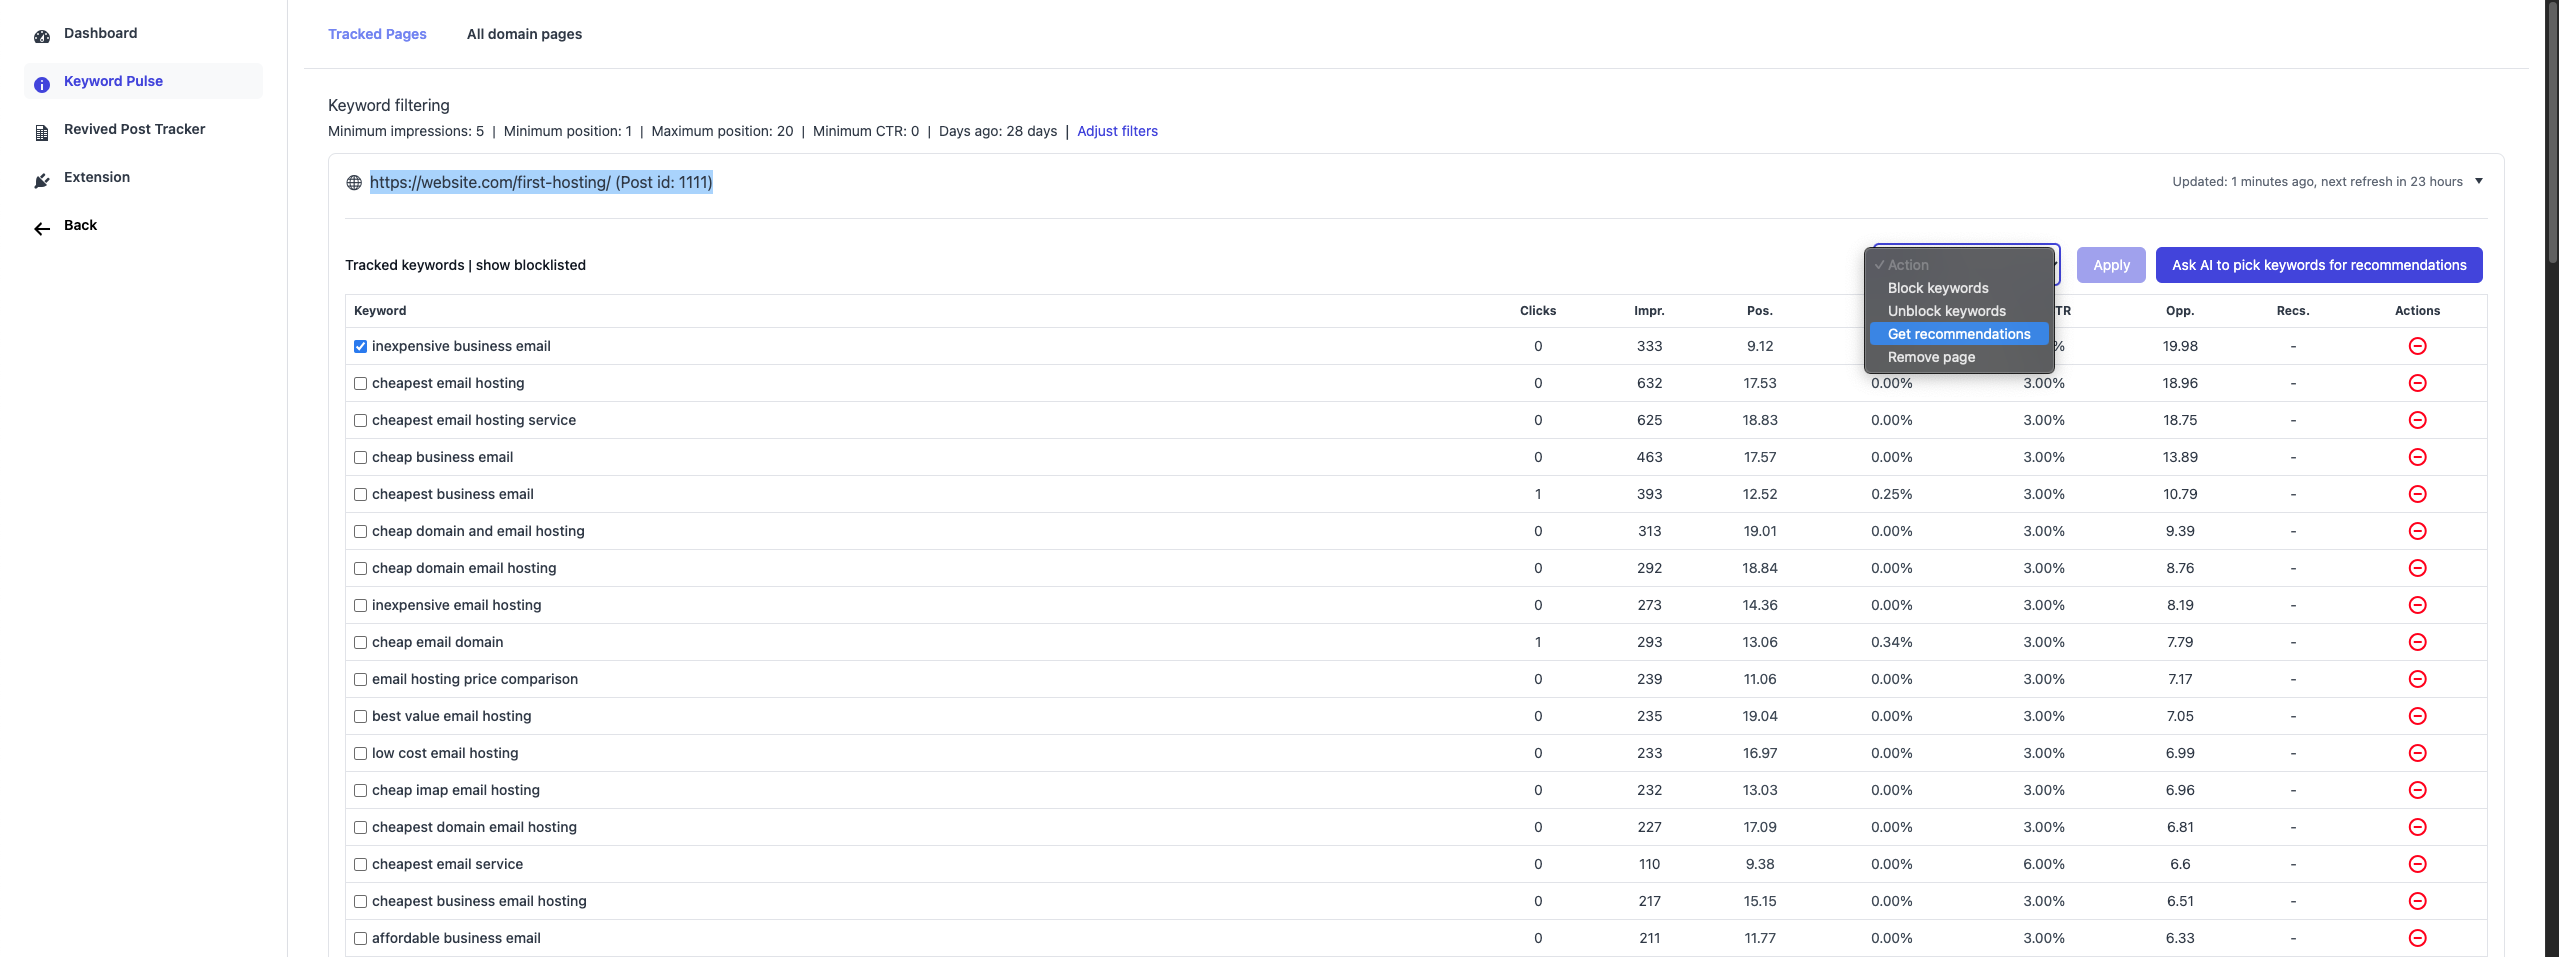Select the cheap business email checkbox

tap(361, 458)
